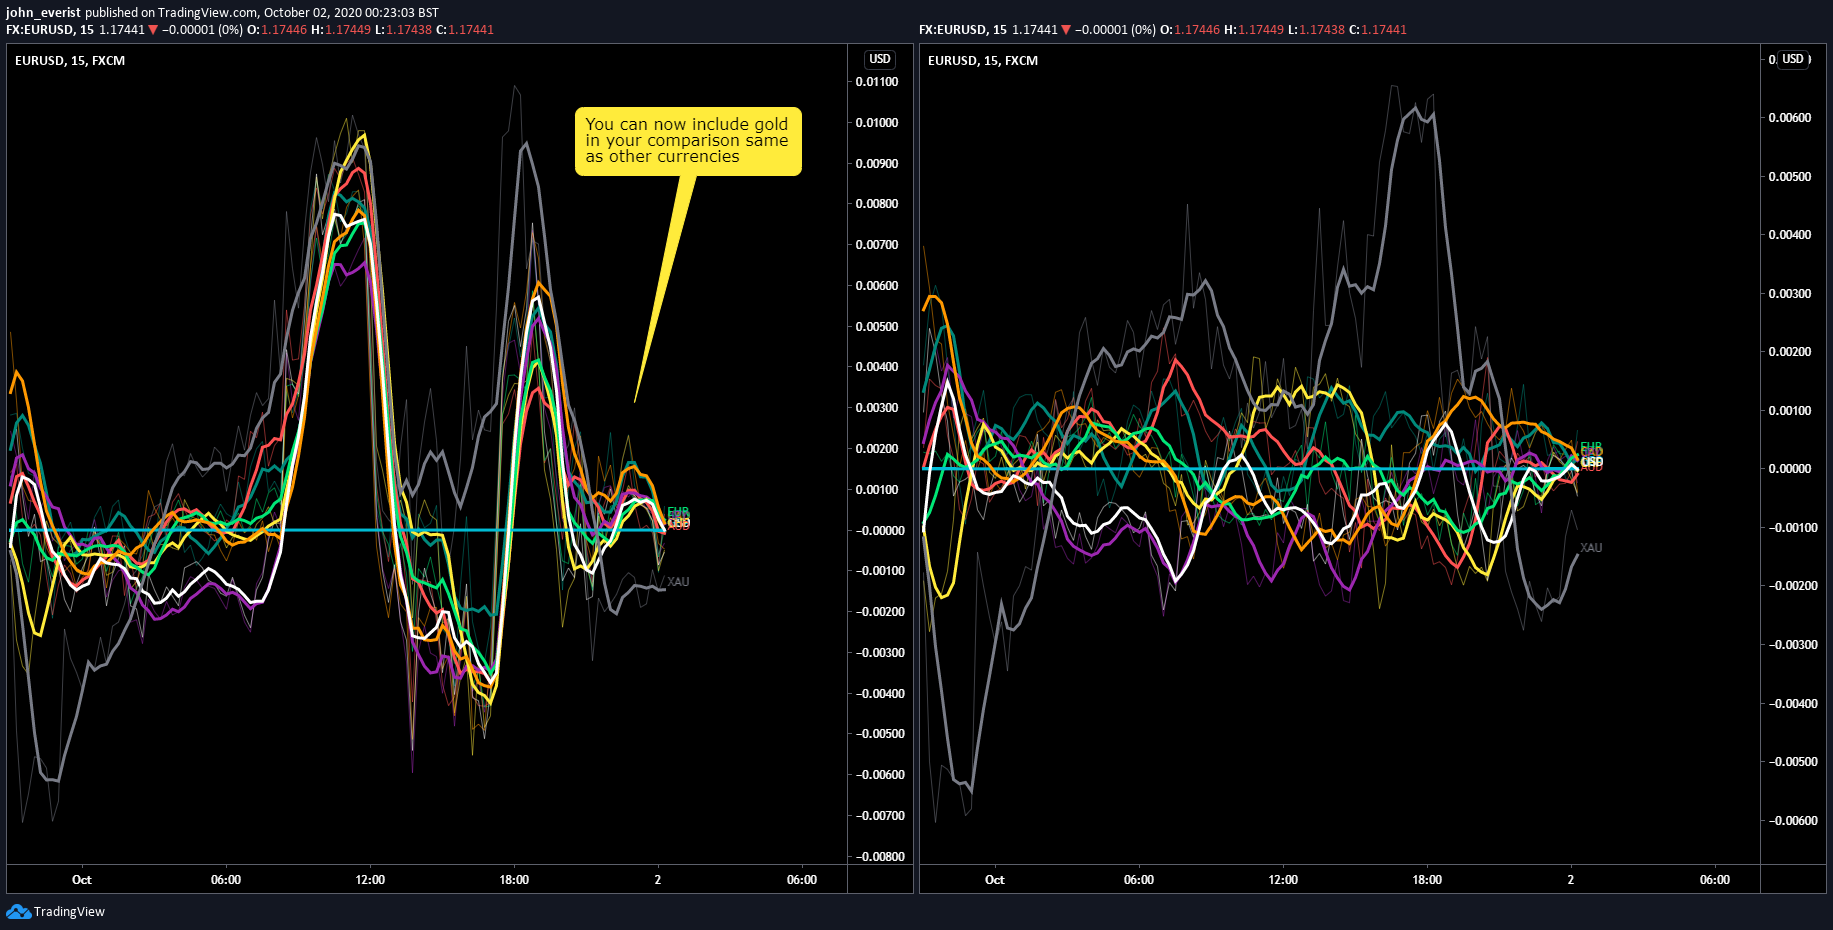The width and height of the screenshot is (1833, 930).
Task: Click the red down-arrow in right header
Action: pyautogui.click(x=1066, y=30)
